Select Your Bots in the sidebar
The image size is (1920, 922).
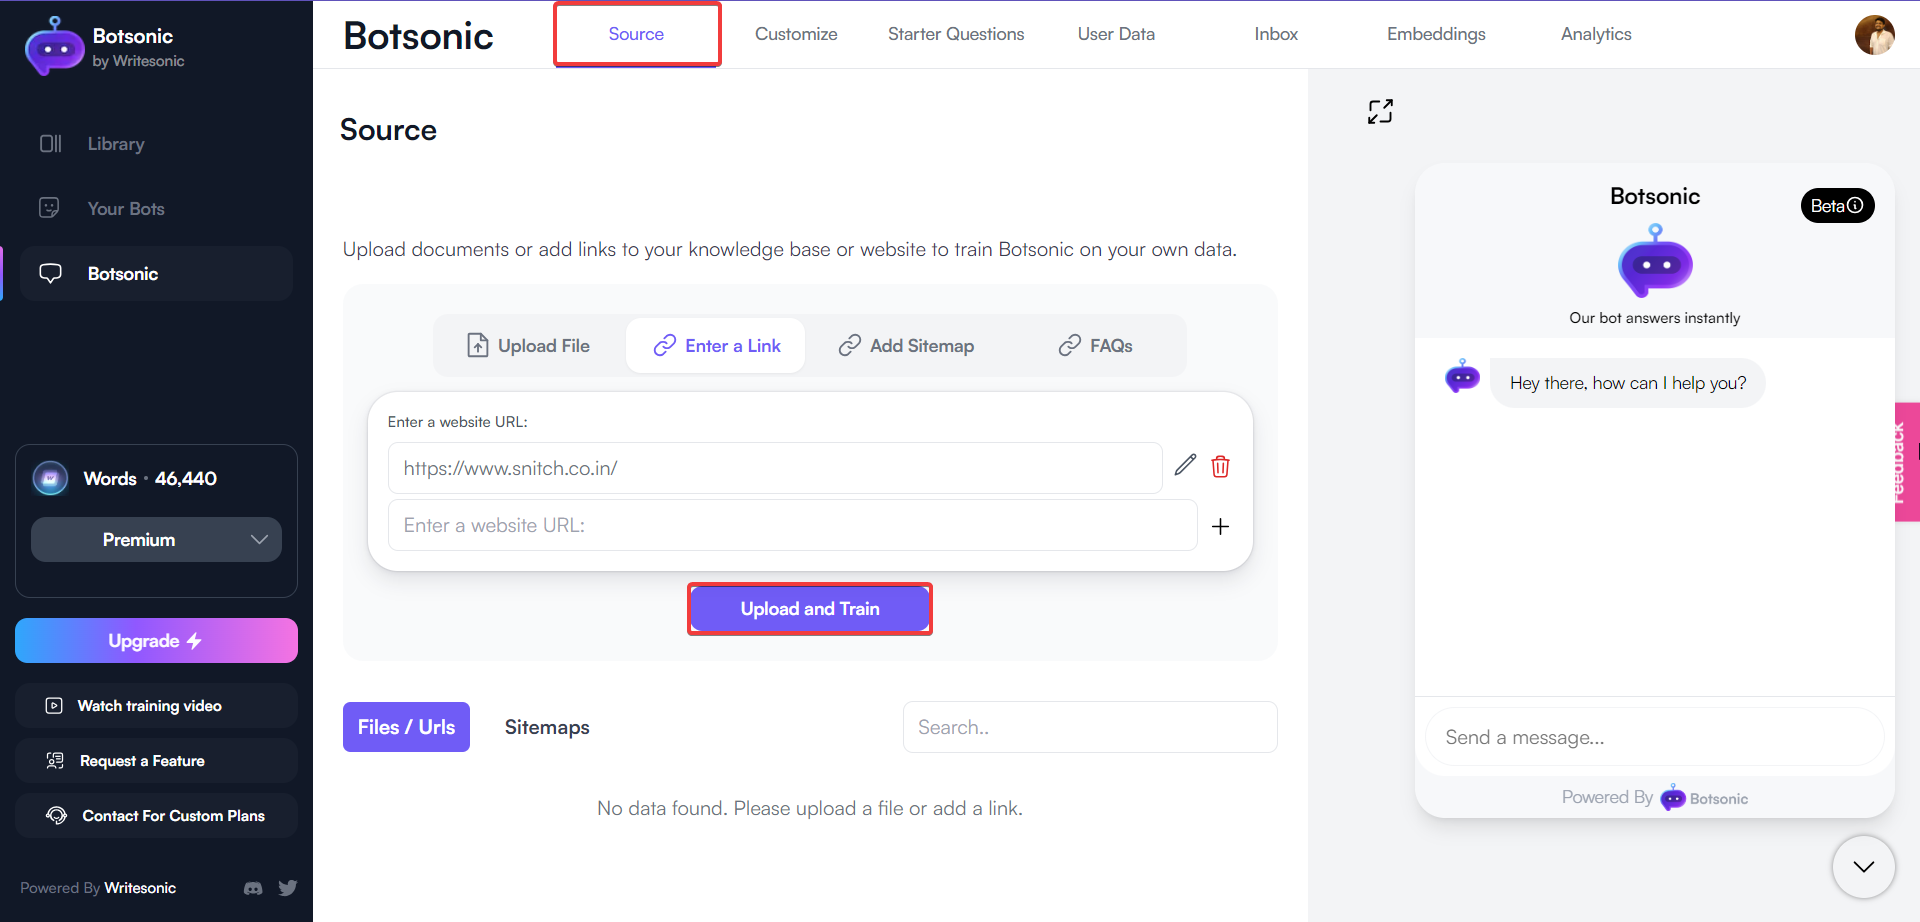click(124, 208)
